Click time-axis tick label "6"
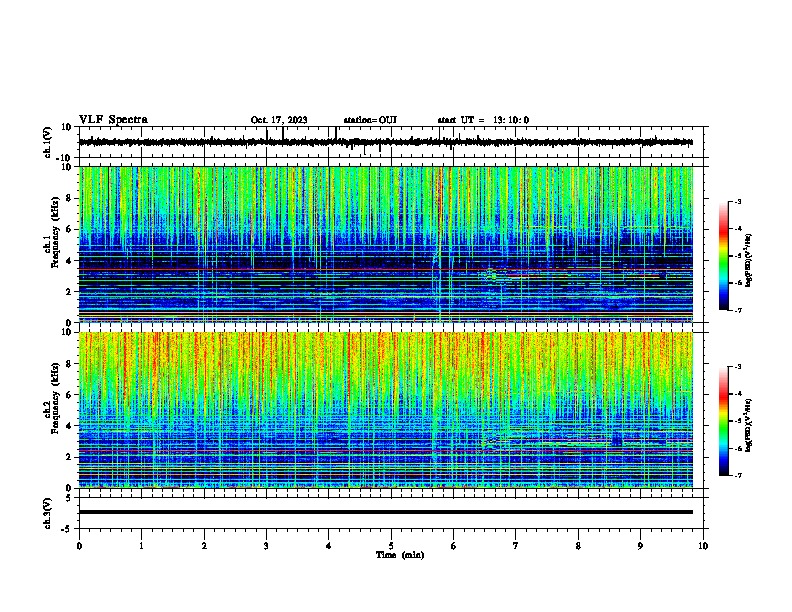 [x=454, y=545]
